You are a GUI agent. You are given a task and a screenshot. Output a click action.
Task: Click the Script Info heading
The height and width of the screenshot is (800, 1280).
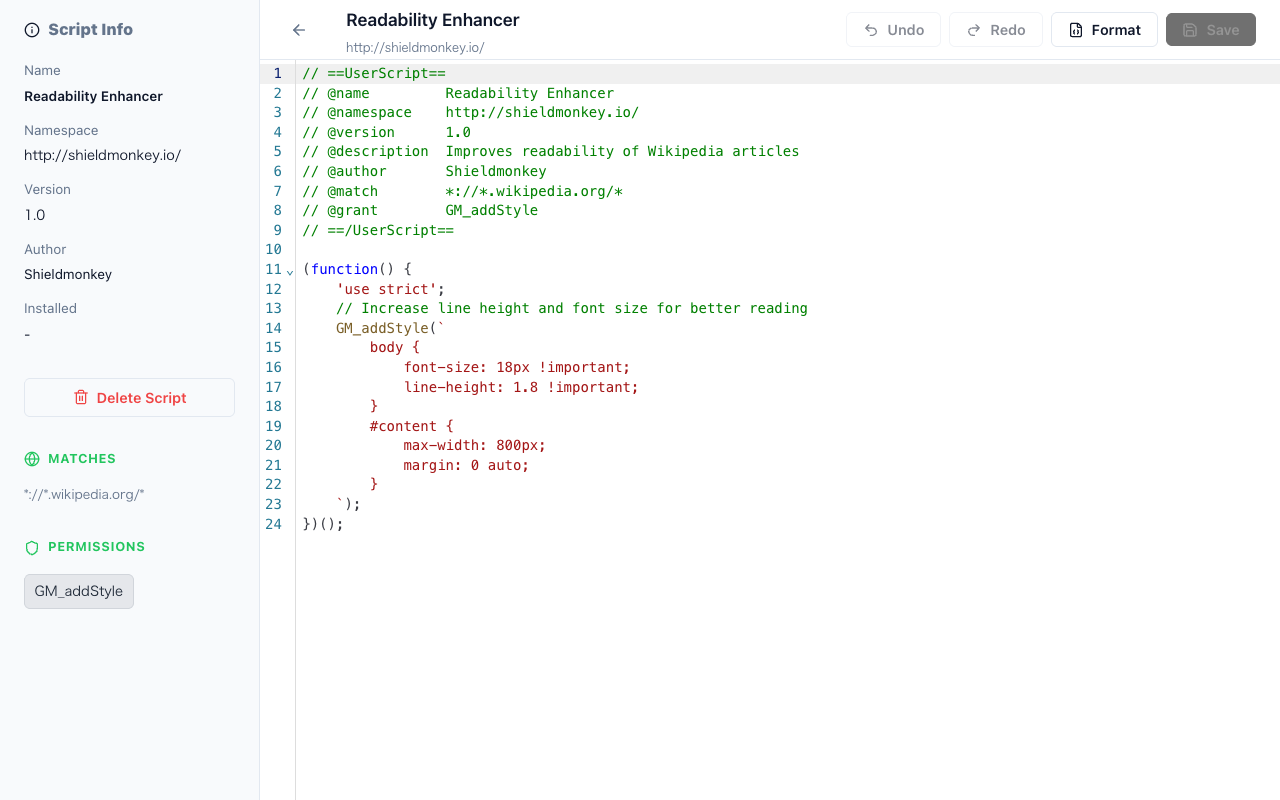(90, 30)
